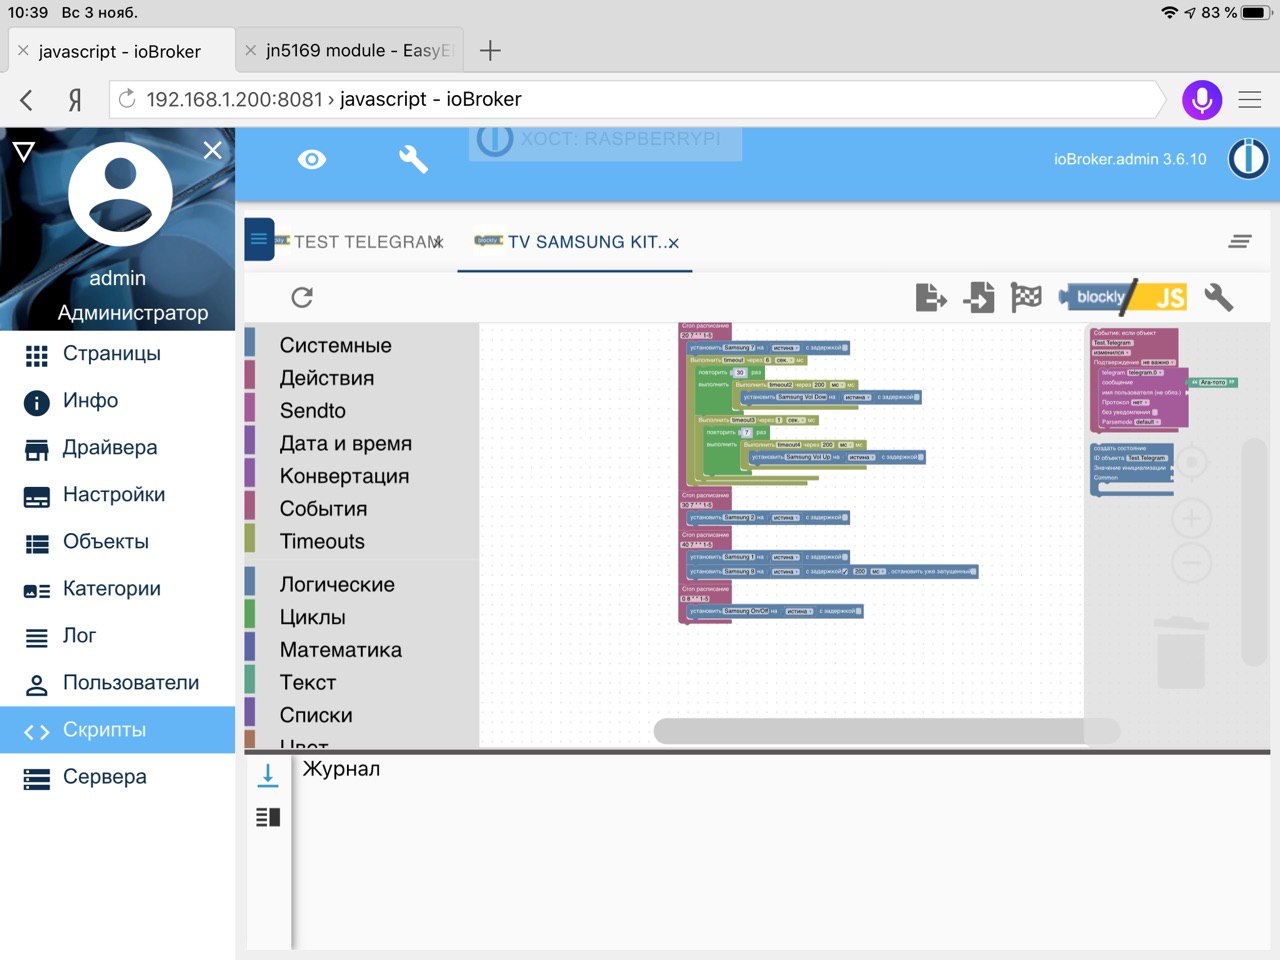Check delay box on Samsung 7 block
Image resolution: width=1280 pixels, height=960 pixels.
point(845,348)
